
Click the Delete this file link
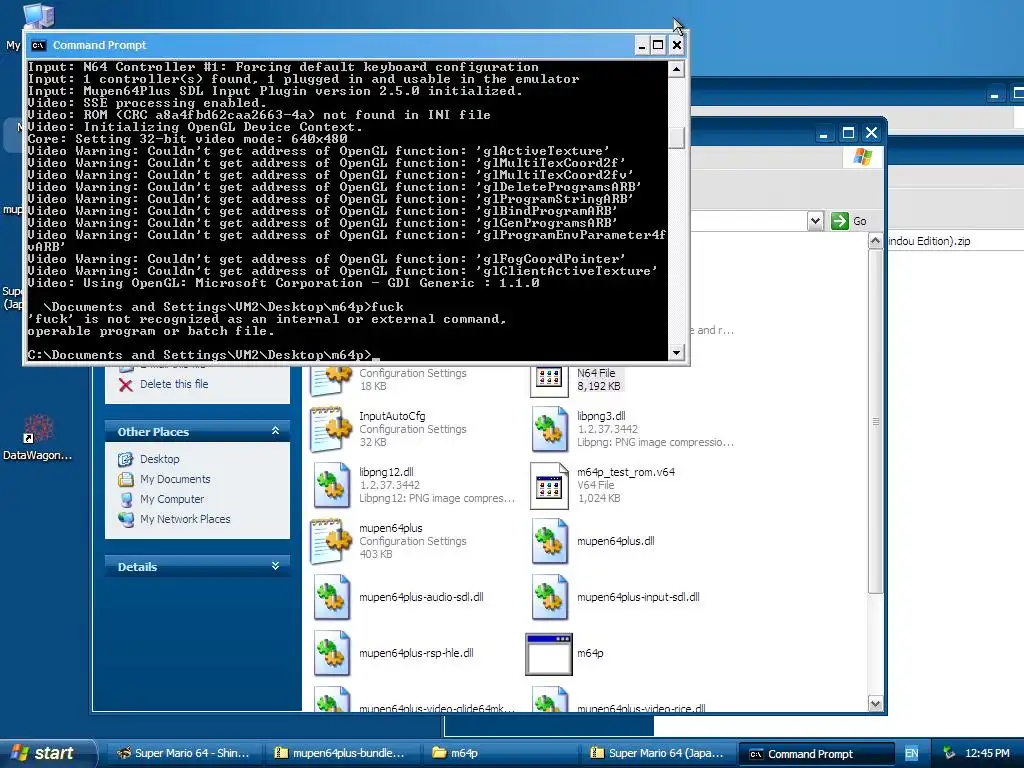click(x=174, y=385)
